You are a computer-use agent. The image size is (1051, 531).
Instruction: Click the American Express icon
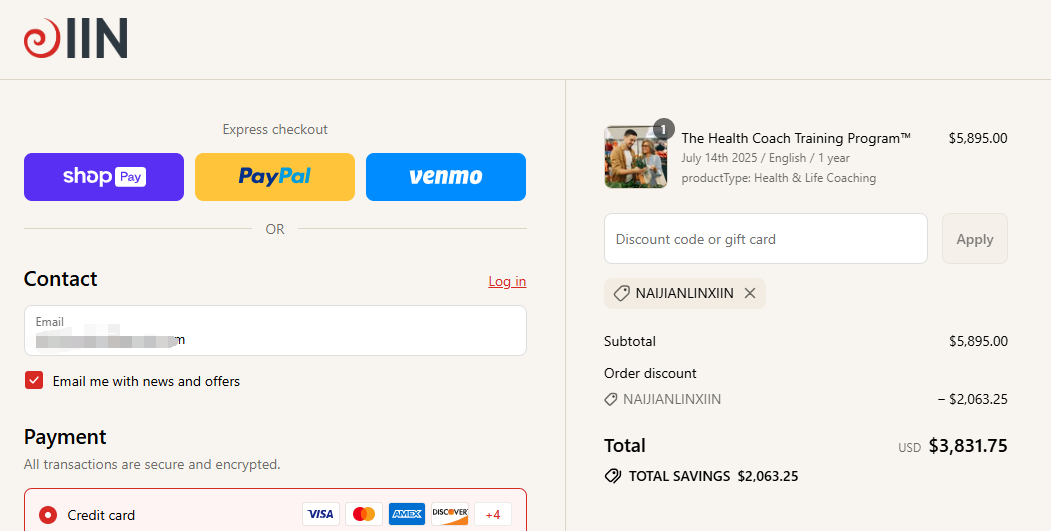(x=407, y=514)
